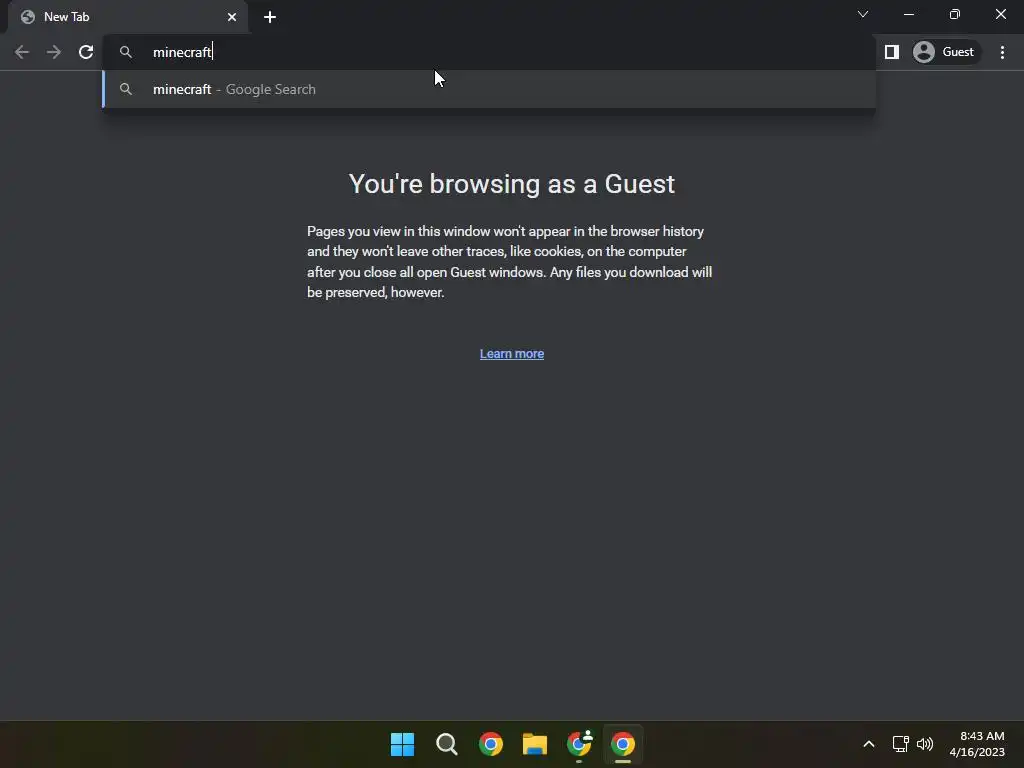The height and width of the screenshot is (768, 1024).
Task: Follow the Learn more link
Action: [x=512, y=354]
